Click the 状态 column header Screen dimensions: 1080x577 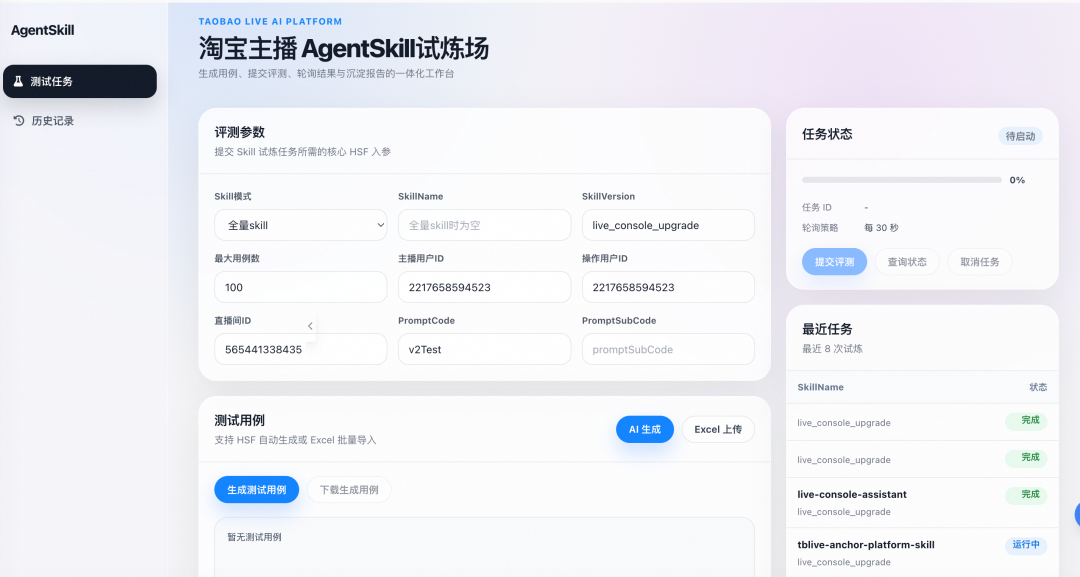pos(1038,387)
